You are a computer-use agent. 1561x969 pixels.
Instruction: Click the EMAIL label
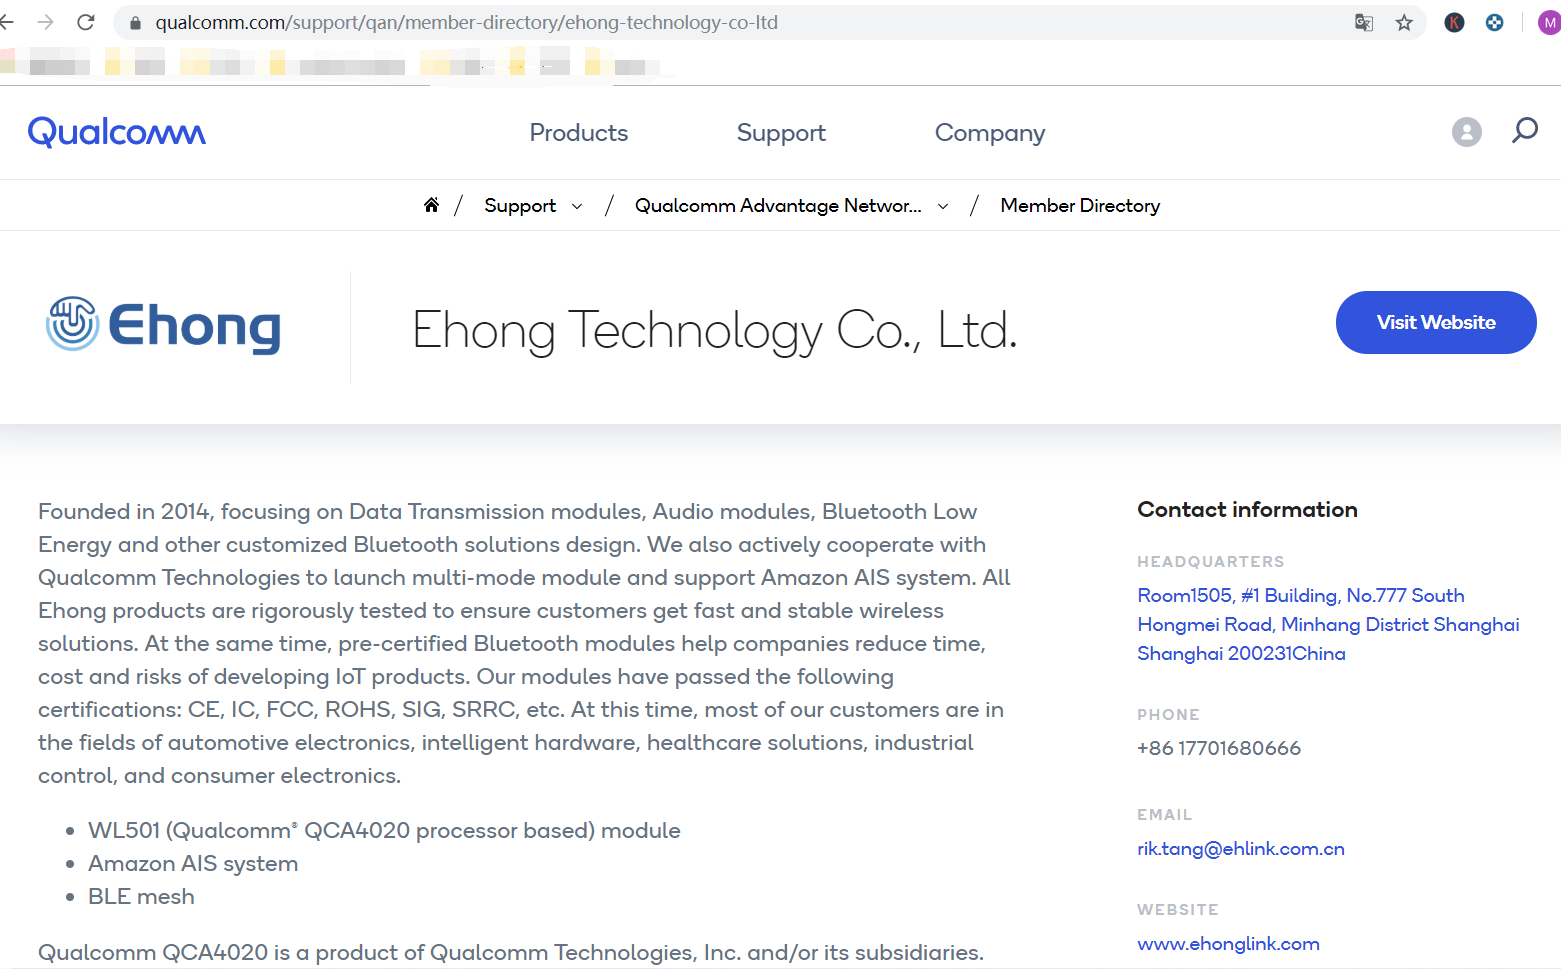(1165, 815)
